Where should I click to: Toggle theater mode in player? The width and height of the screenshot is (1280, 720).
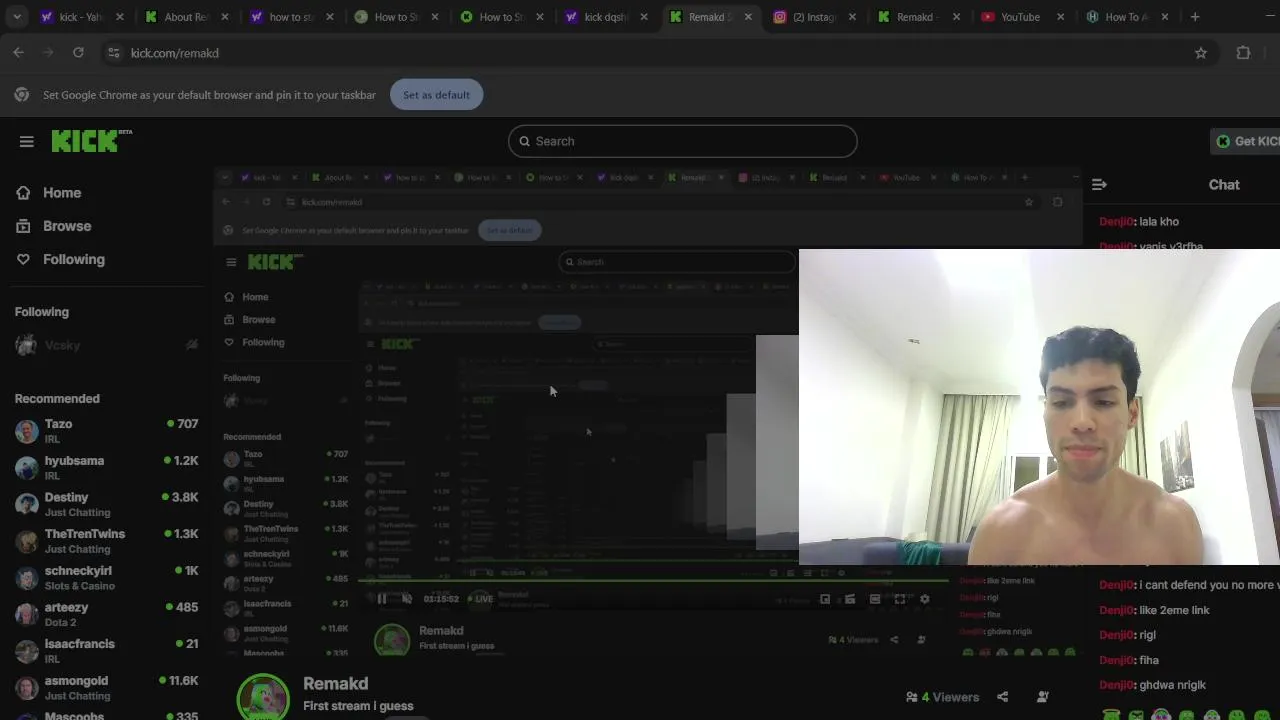tap(874, 599)
